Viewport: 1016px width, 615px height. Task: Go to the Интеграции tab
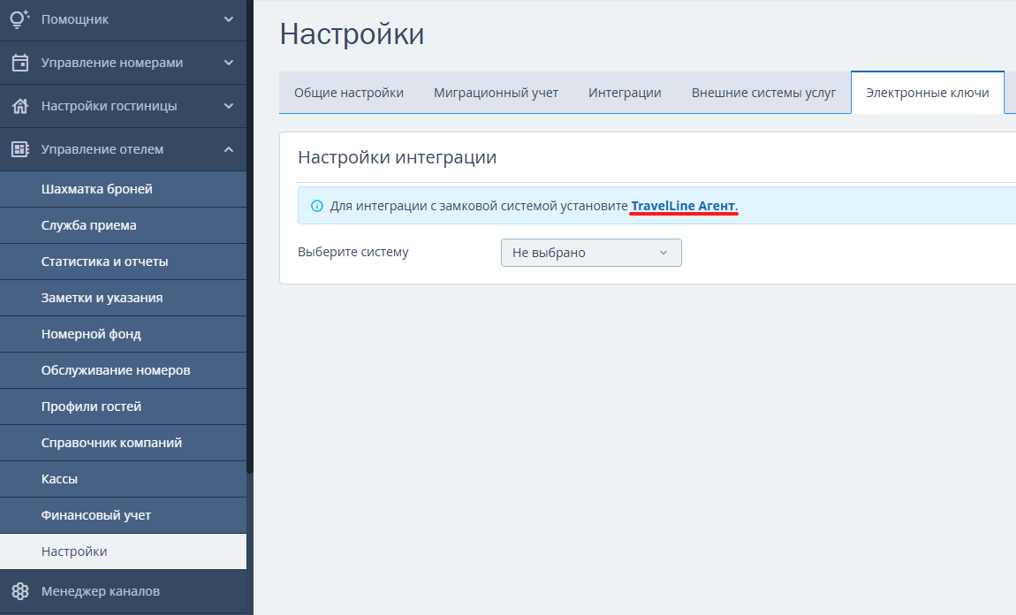click(x=625, y=93)
